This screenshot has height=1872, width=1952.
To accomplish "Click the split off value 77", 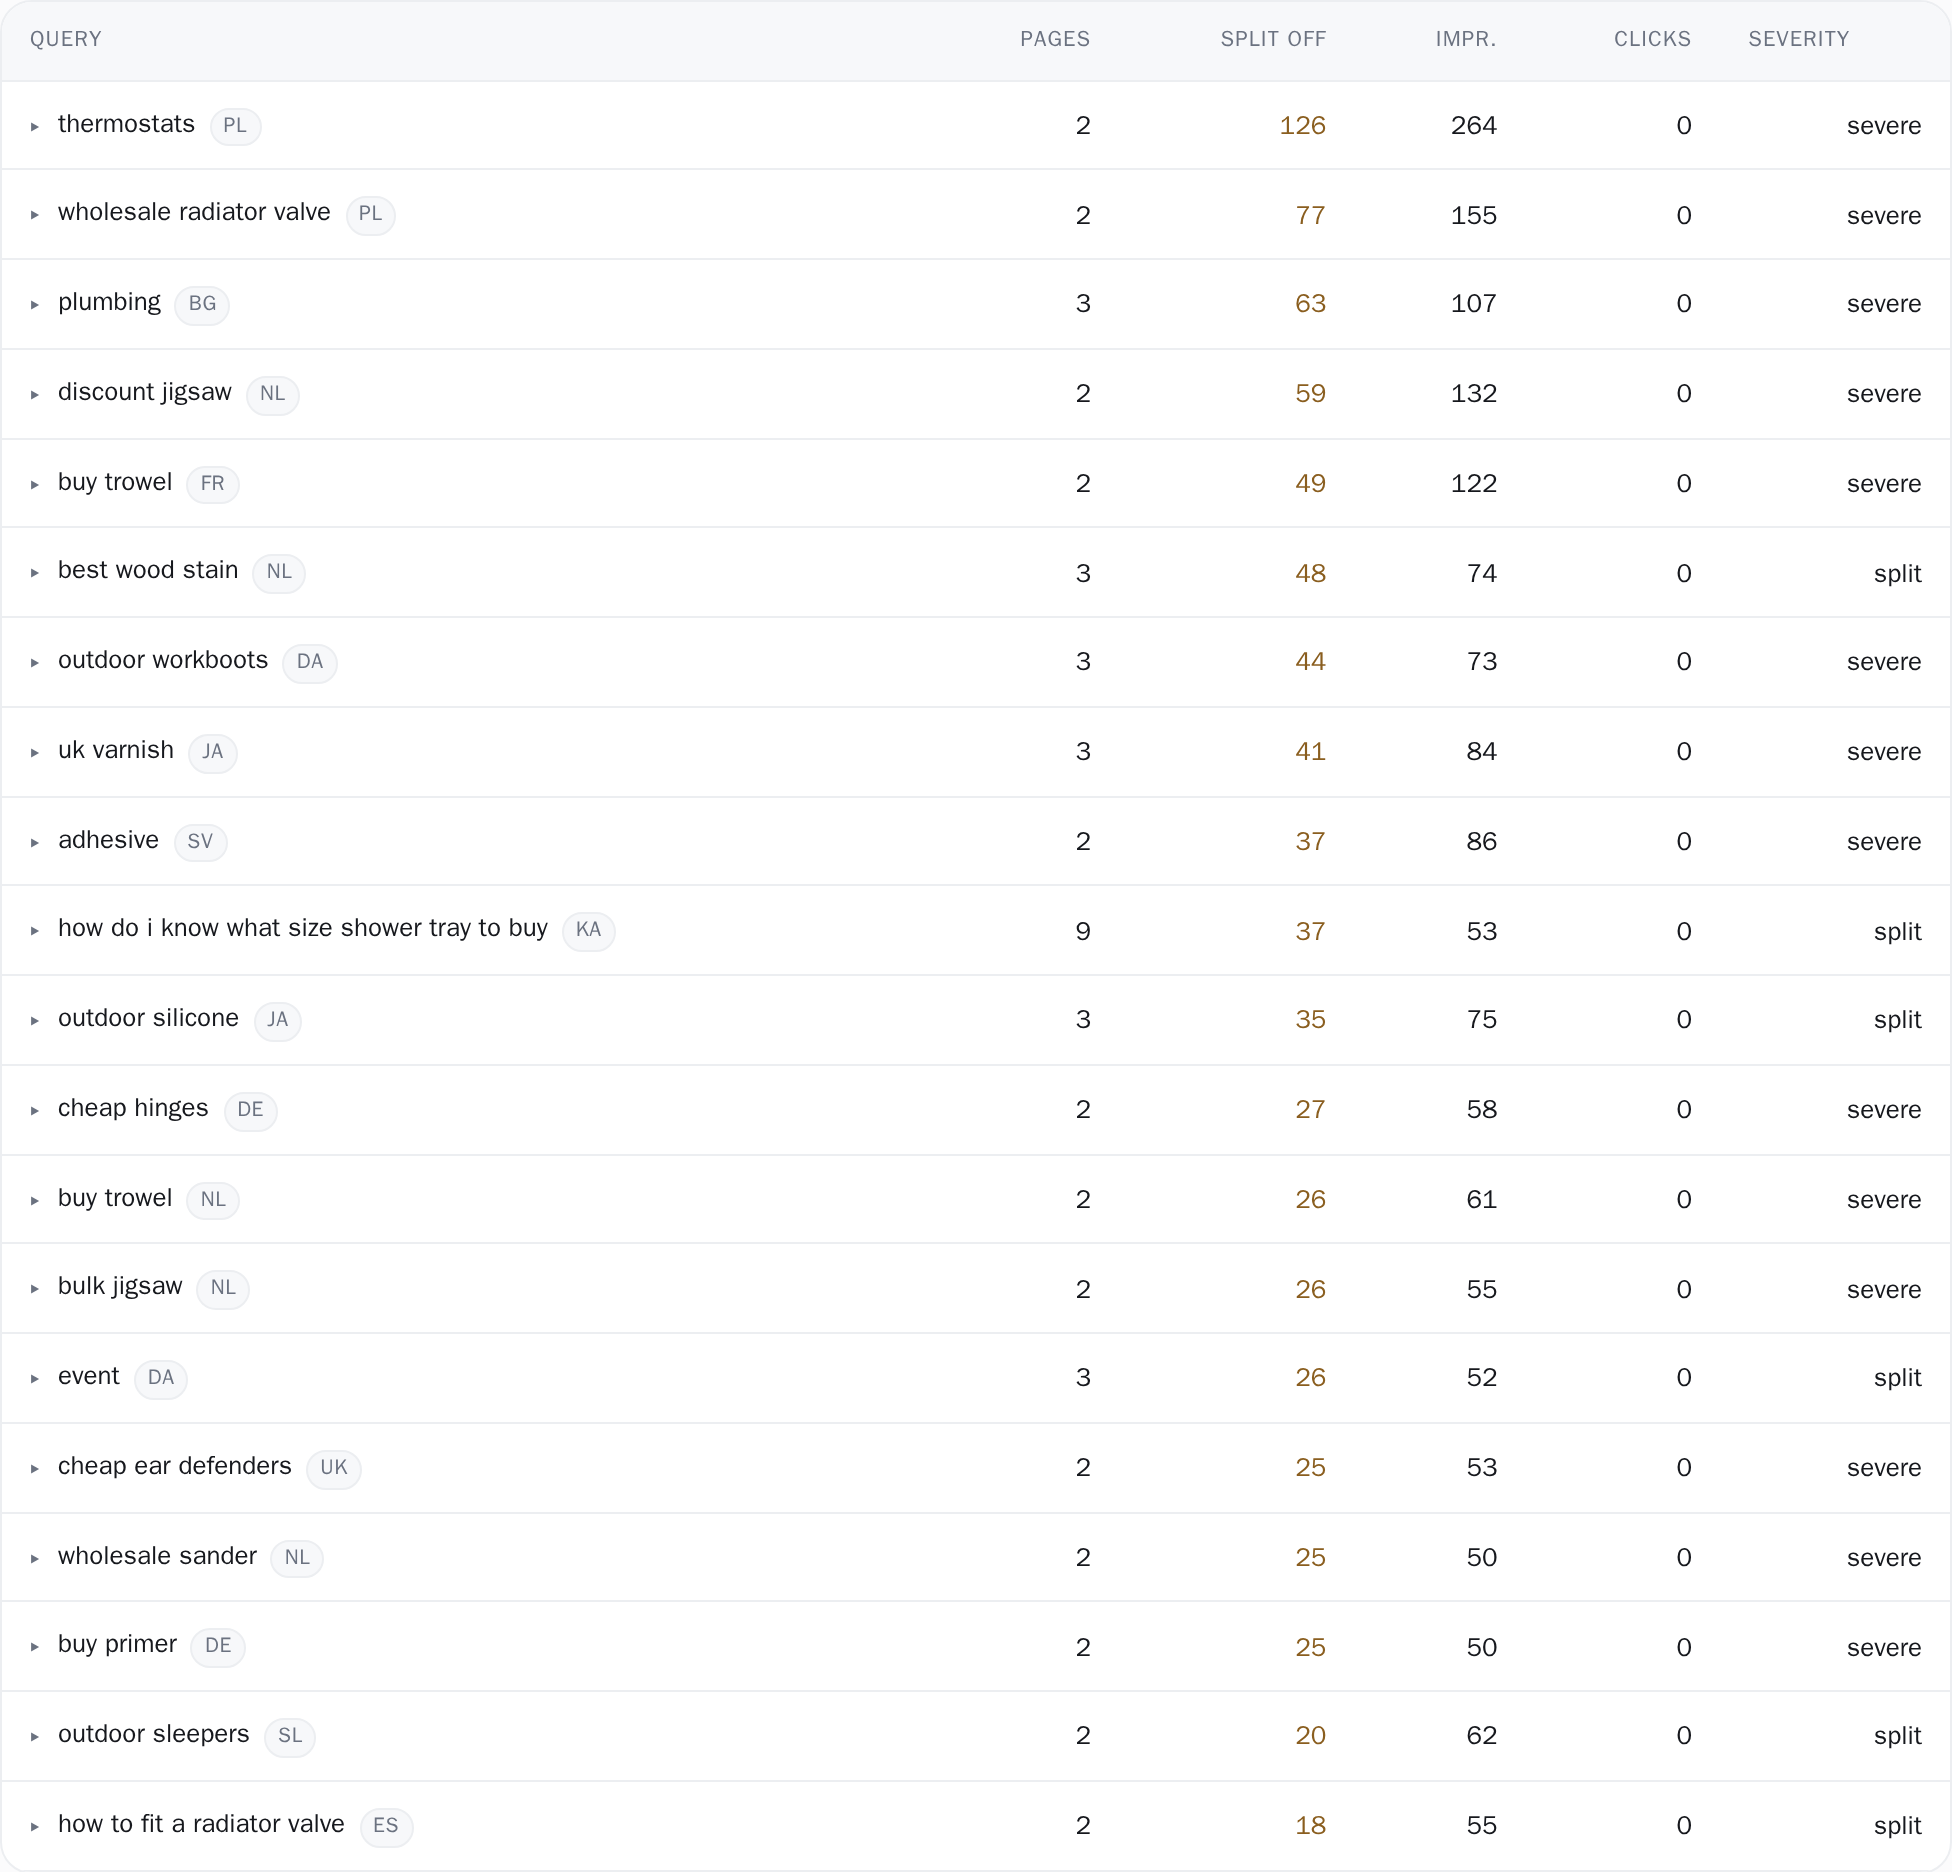I will 1310,216.
